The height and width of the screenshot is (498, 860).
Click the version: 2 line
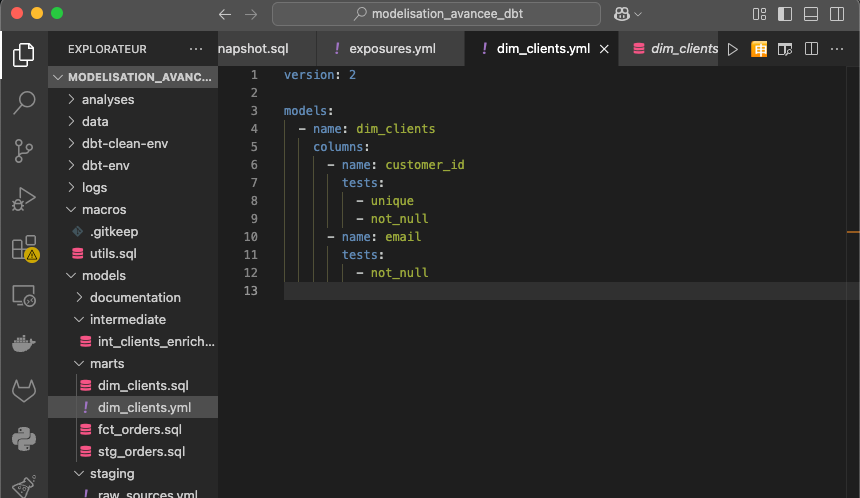(320, 75)
